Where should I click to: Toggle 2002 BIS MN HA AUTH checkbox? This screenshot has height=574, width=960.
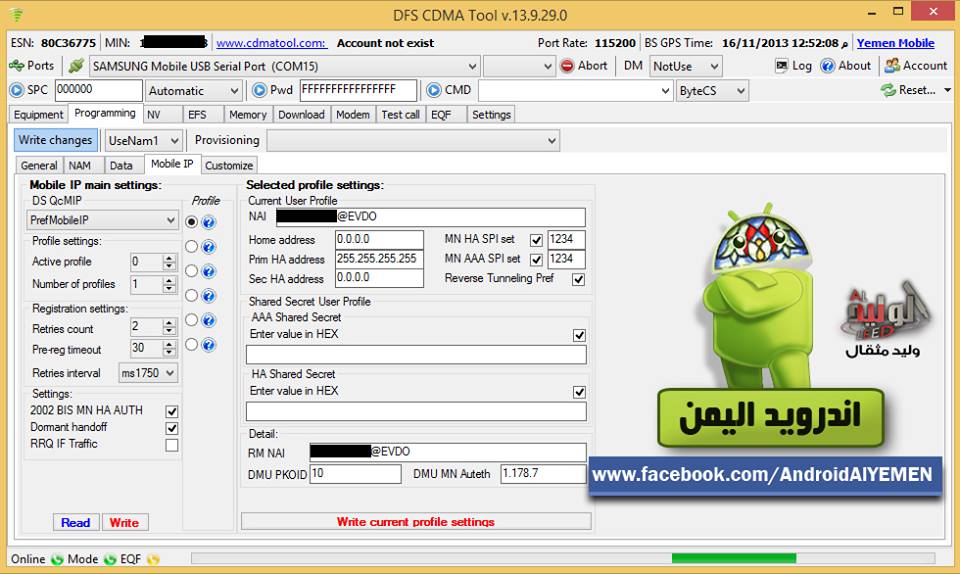coord(172,411)
